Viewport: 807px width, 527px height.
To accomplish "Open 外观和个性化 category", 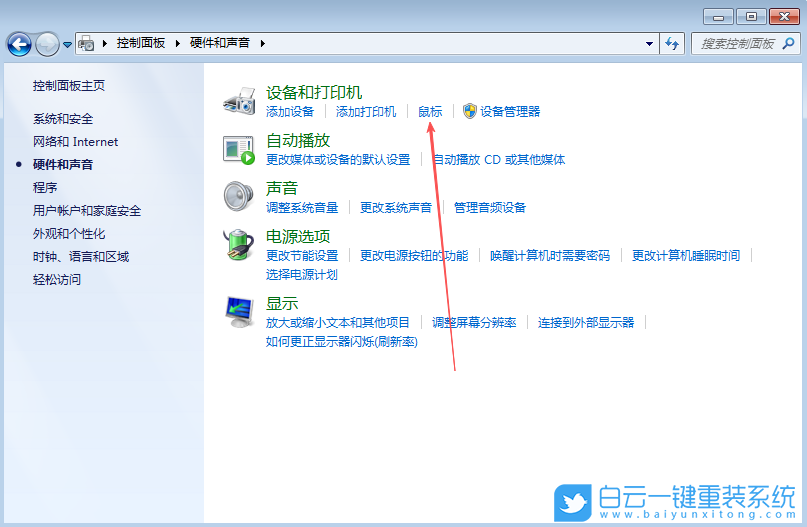I will click(69, 234).
